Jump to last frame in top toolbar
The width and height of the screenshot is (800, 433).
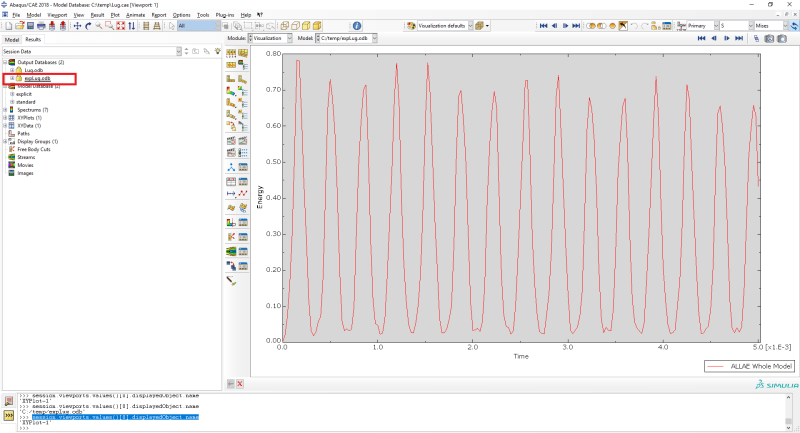(576, 26)
